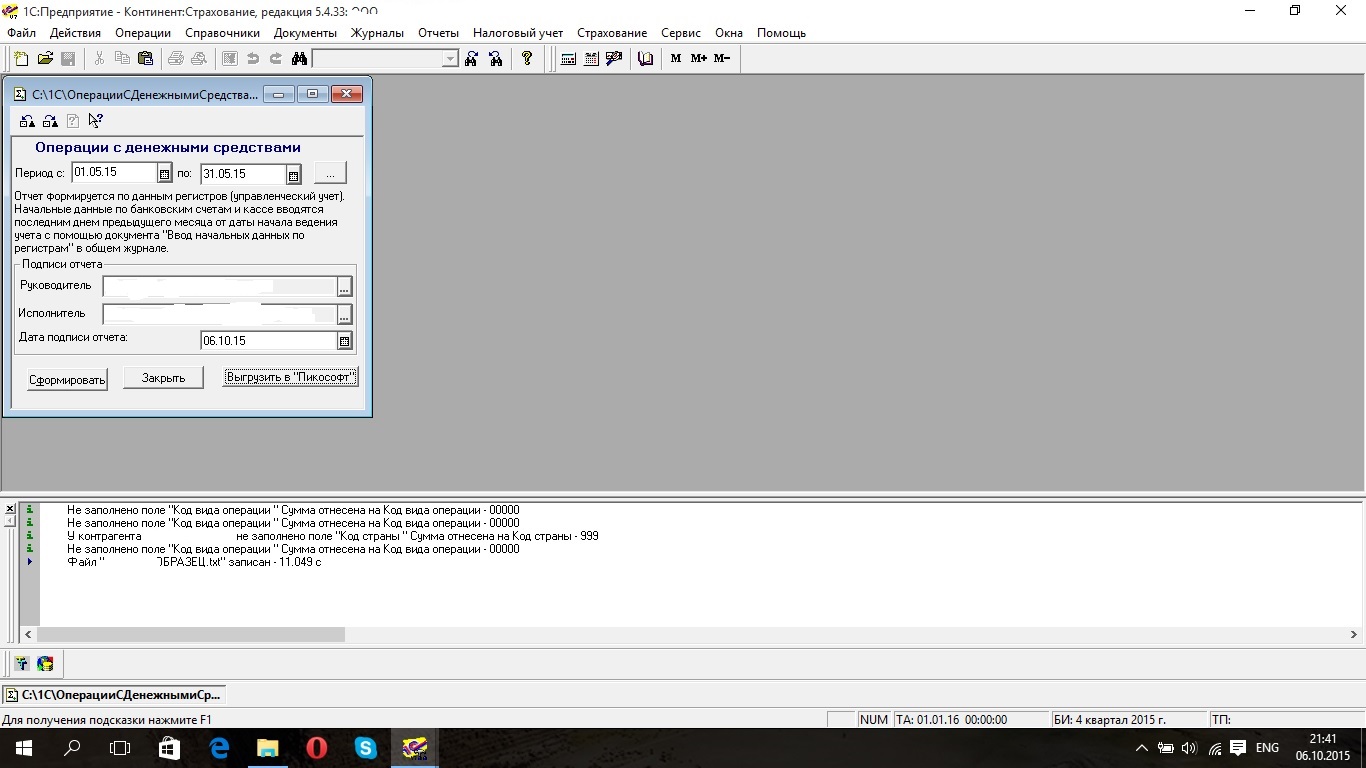This screenshot has height=768, width=1366.
Task: Open the Помощь menu
Action: click(781, 33)
